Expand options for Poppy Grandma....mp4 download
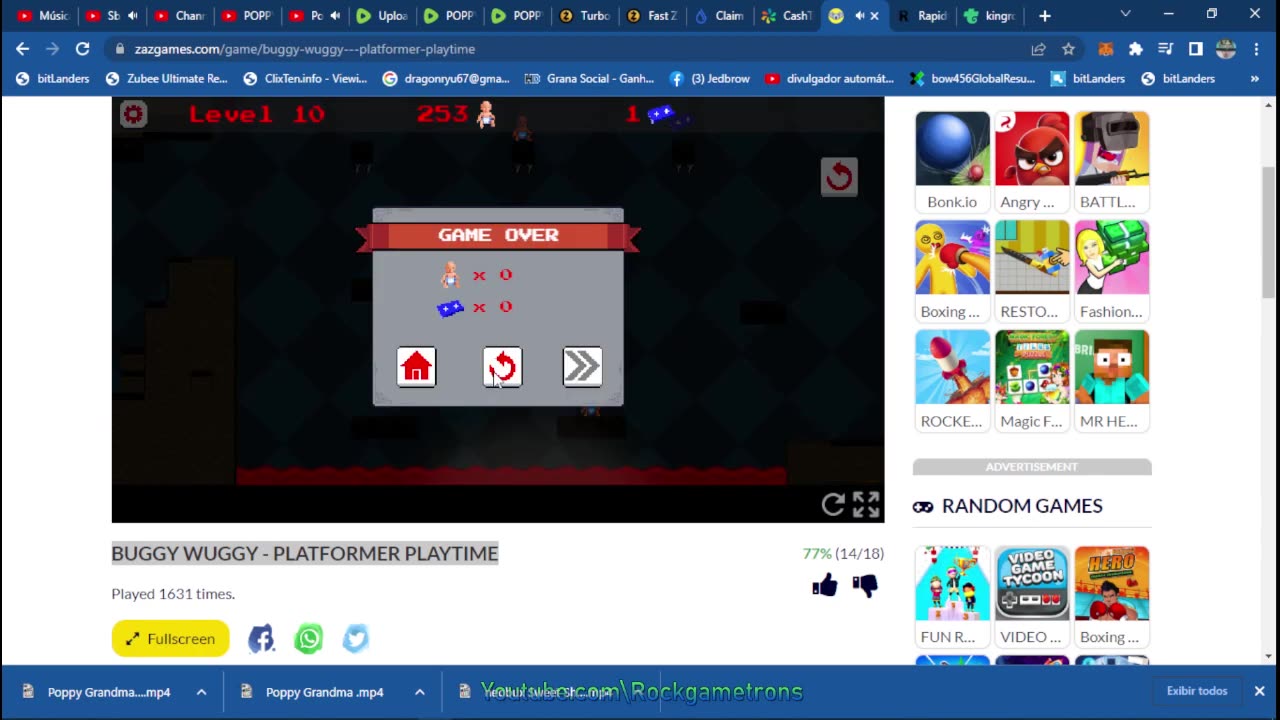This screenshot has height=720, width=1280. (201, 691)
